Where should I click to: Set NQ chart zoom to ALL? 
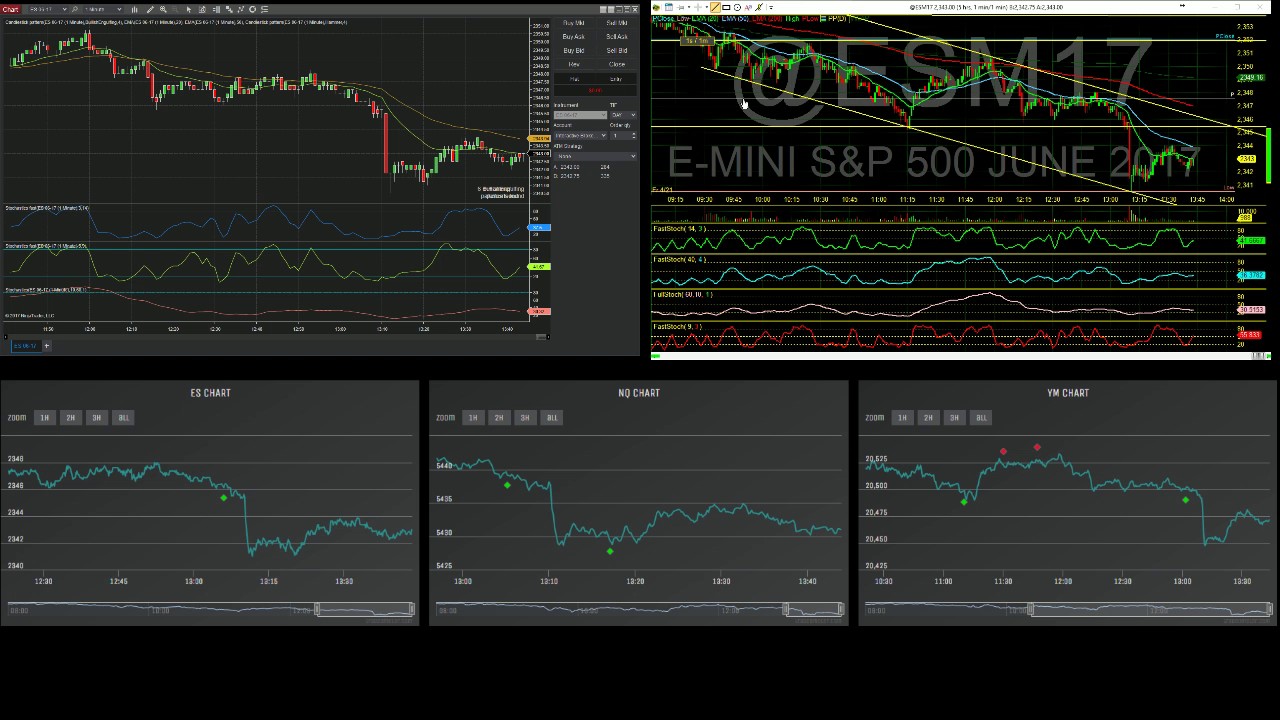(551, 417)
